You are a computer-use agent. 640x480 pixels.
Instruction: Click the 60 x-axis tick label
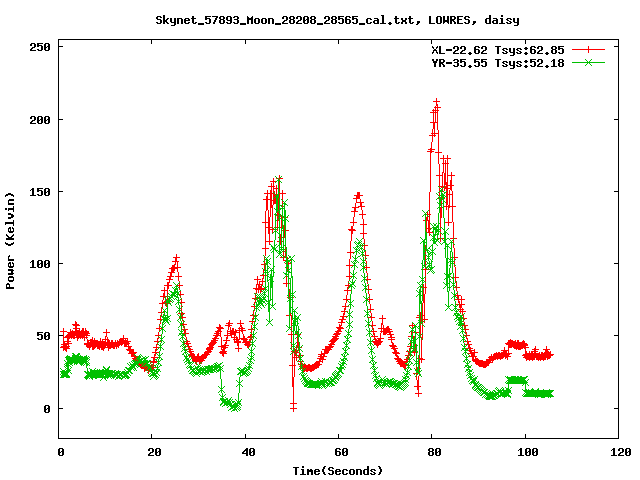[x=342, y=452]
